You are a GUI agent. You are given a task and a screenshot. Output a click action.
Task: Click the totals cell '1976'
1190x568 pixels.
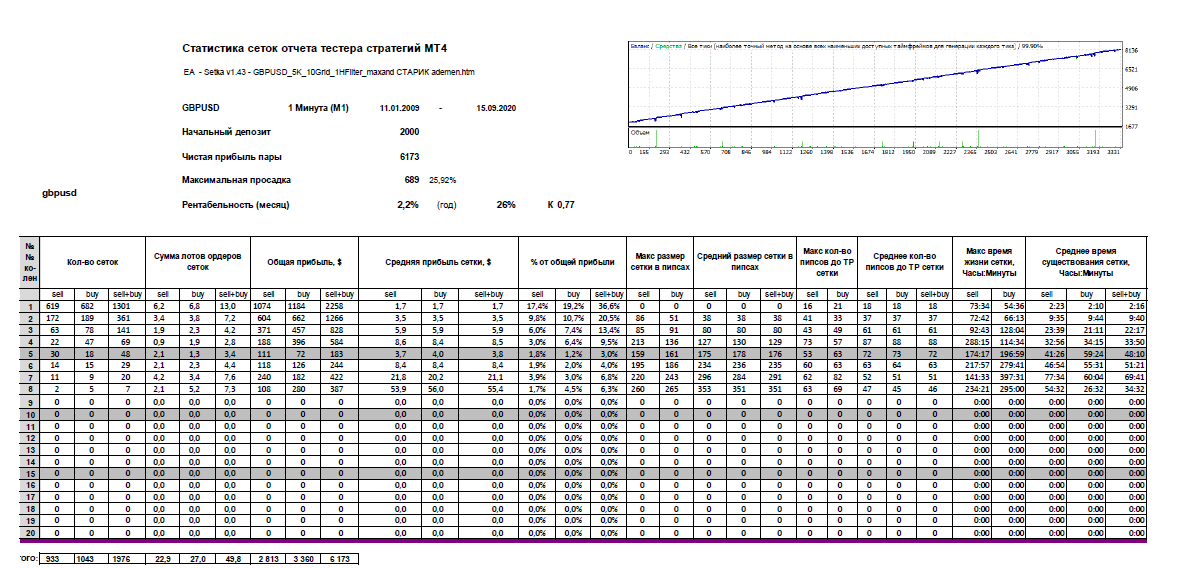click(127, 559)
